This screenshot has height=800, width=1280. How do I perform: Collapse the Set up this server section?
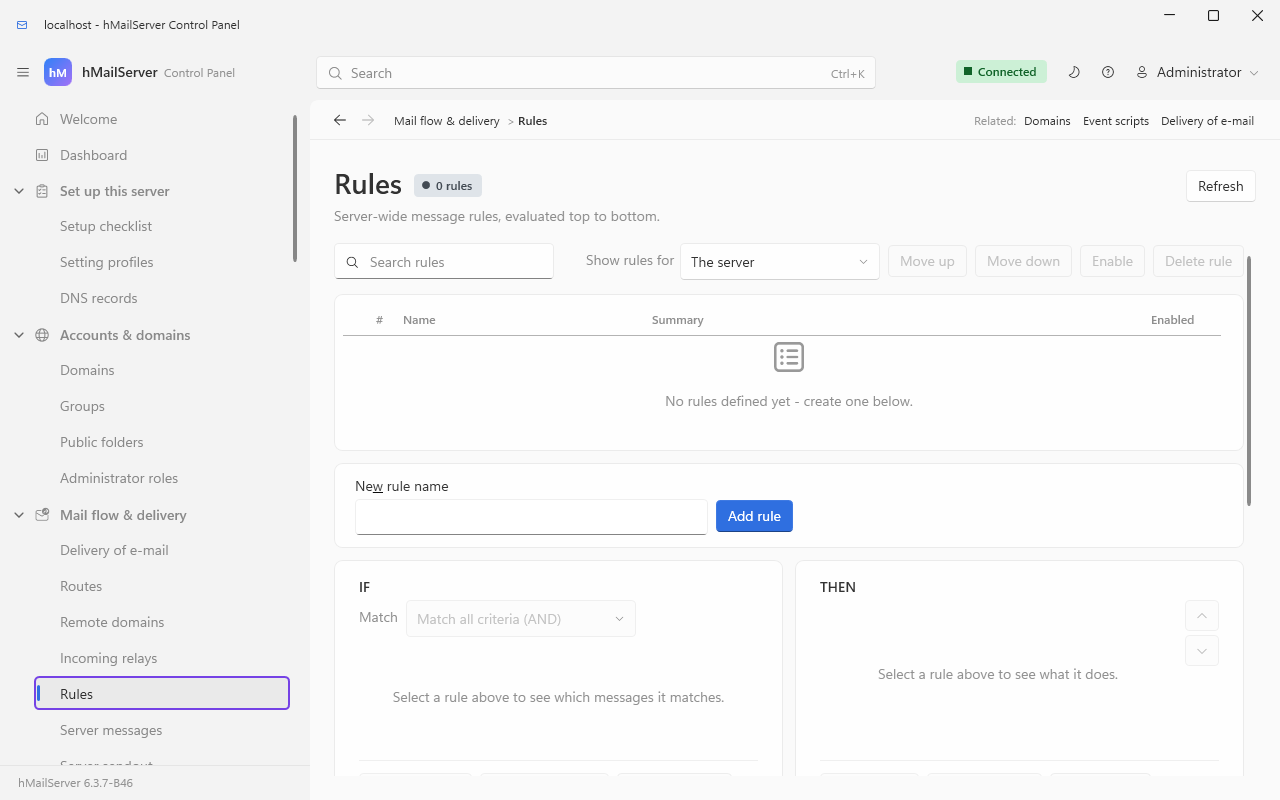coord(19,191)
